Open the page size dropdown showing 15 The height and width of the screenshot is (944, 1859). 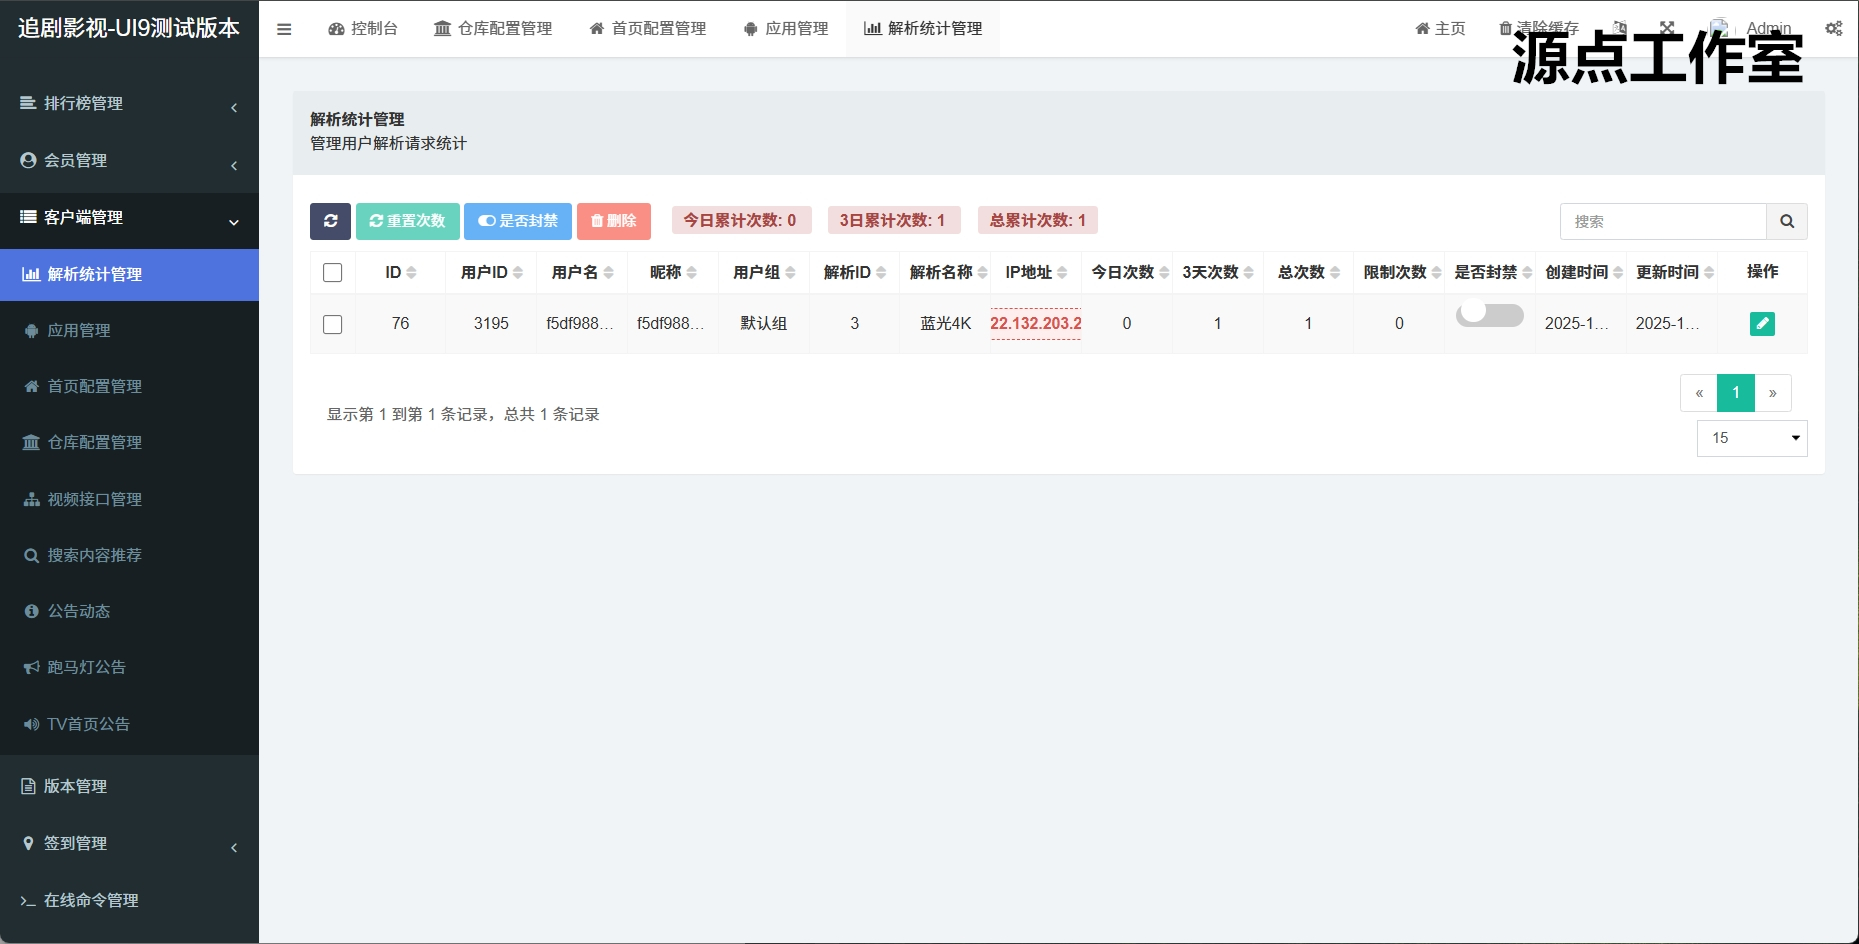[1751, 438]
